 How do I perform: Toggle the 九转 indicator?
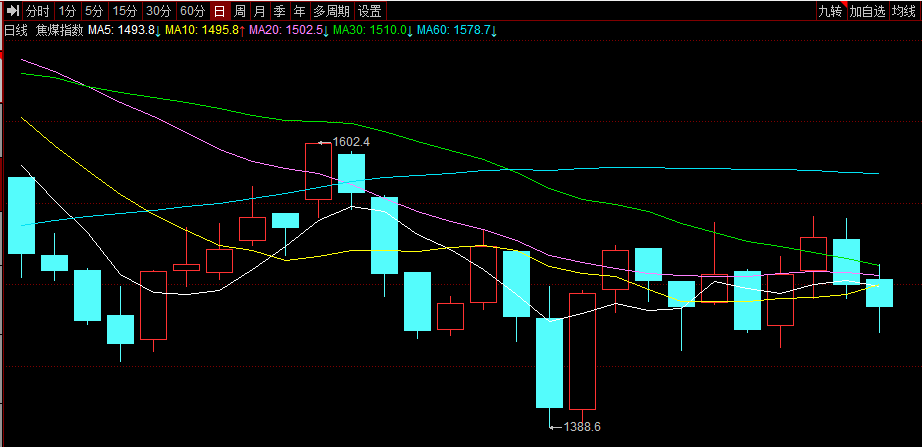(830, 11)
